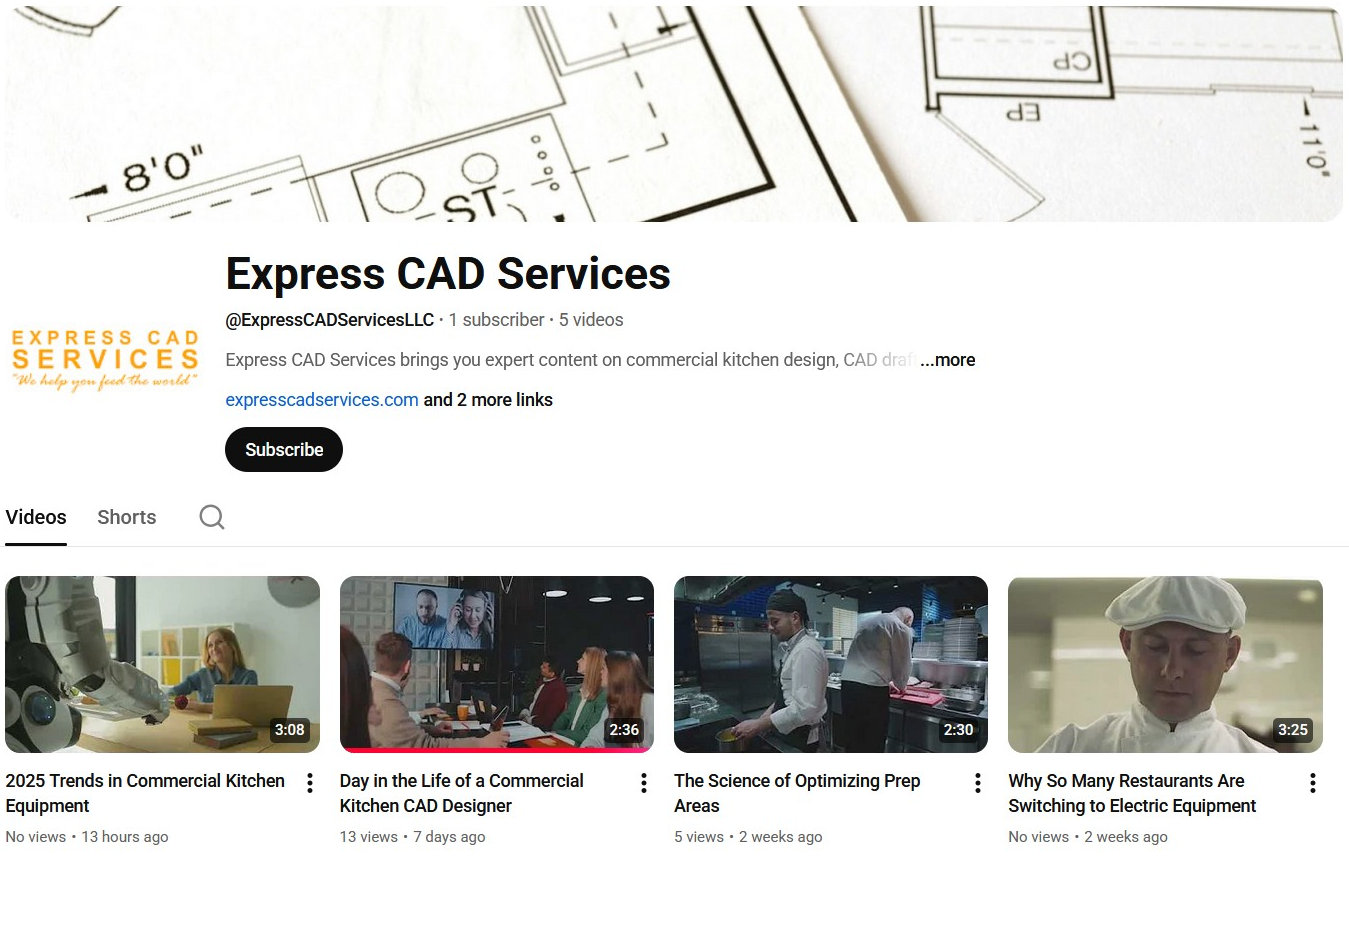Viewport: 1349px width, 935px height.
Task: Open options menu for 2025 Trends video
Action: [x=308, y=782]
